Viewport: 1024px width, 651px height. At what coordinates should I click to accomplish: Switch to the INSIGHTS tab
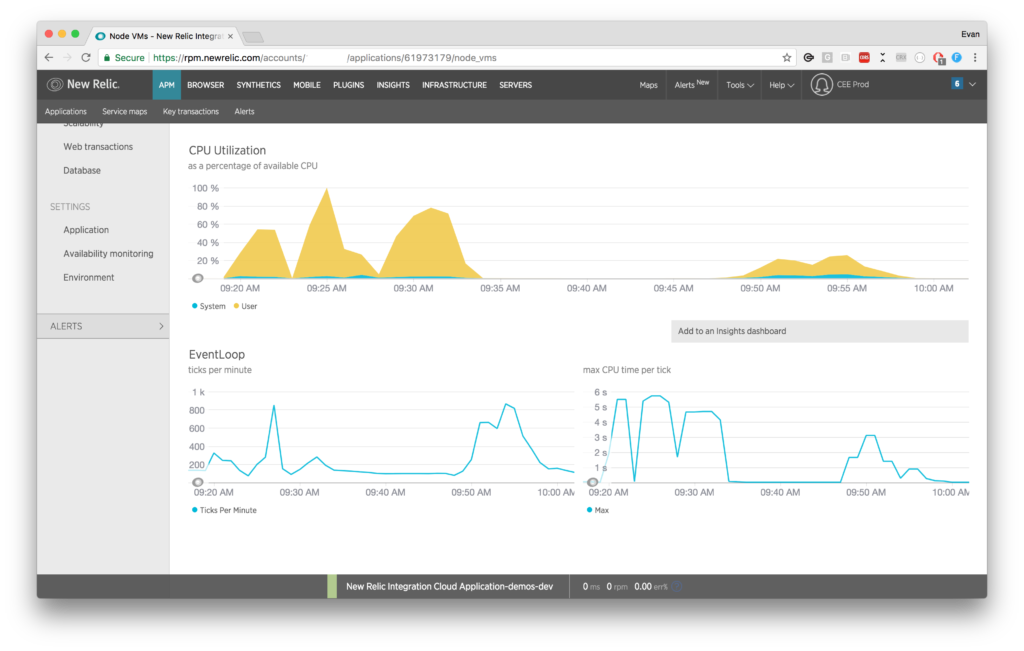393,84
